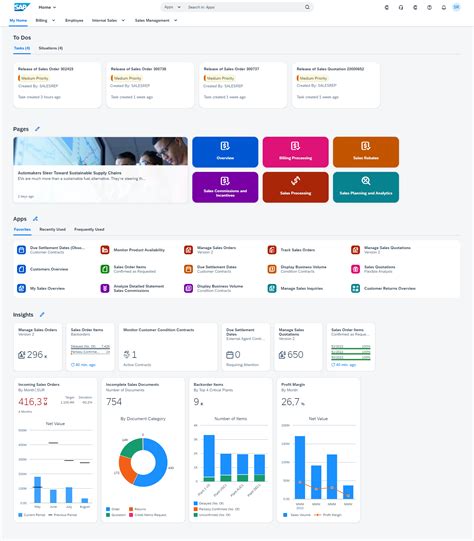This screenshot has width=474, height=541.
Task: Click the orange segment of the donut chart
Action: tap(126, 470)
